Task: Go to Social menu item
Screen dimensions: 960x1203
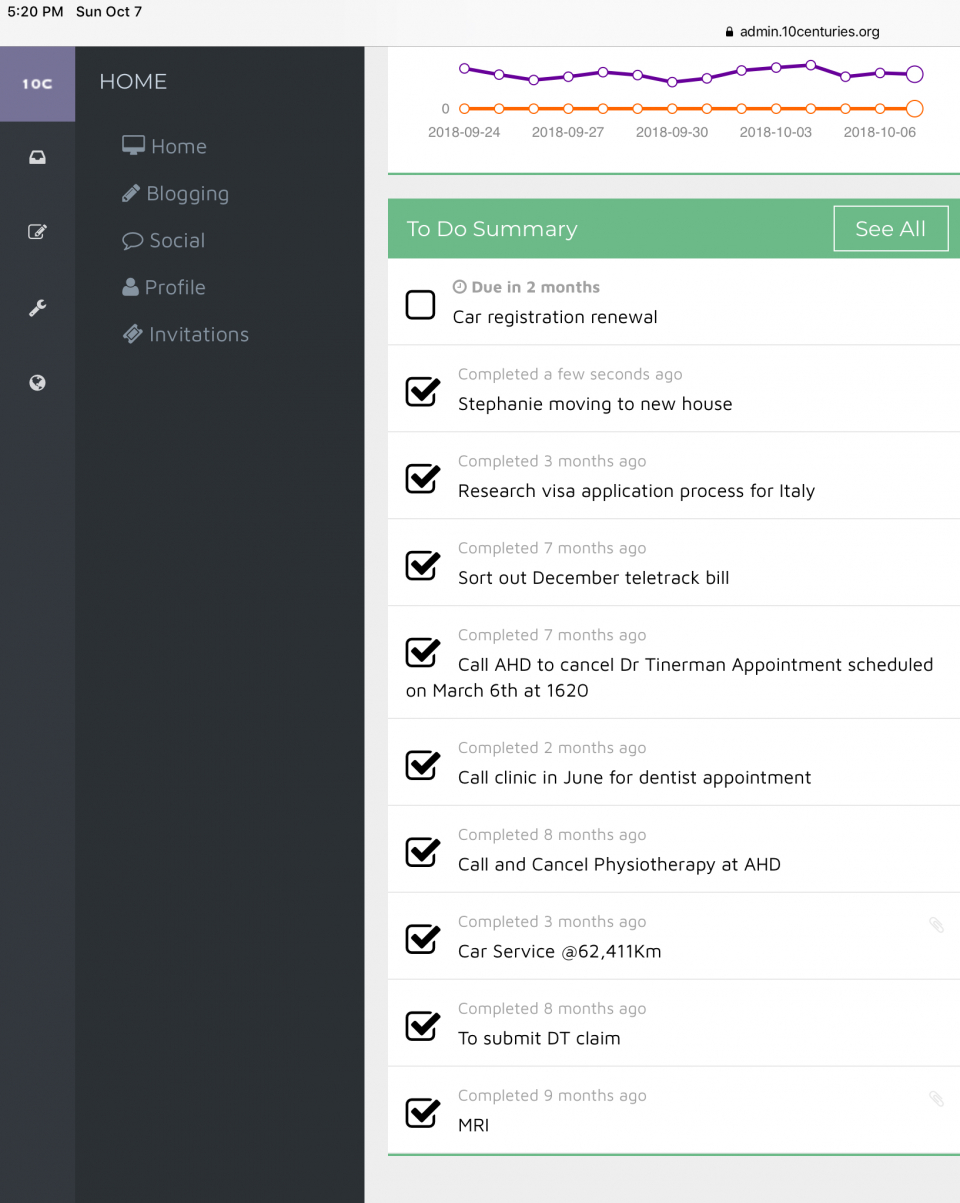Action: click(164, 241)
